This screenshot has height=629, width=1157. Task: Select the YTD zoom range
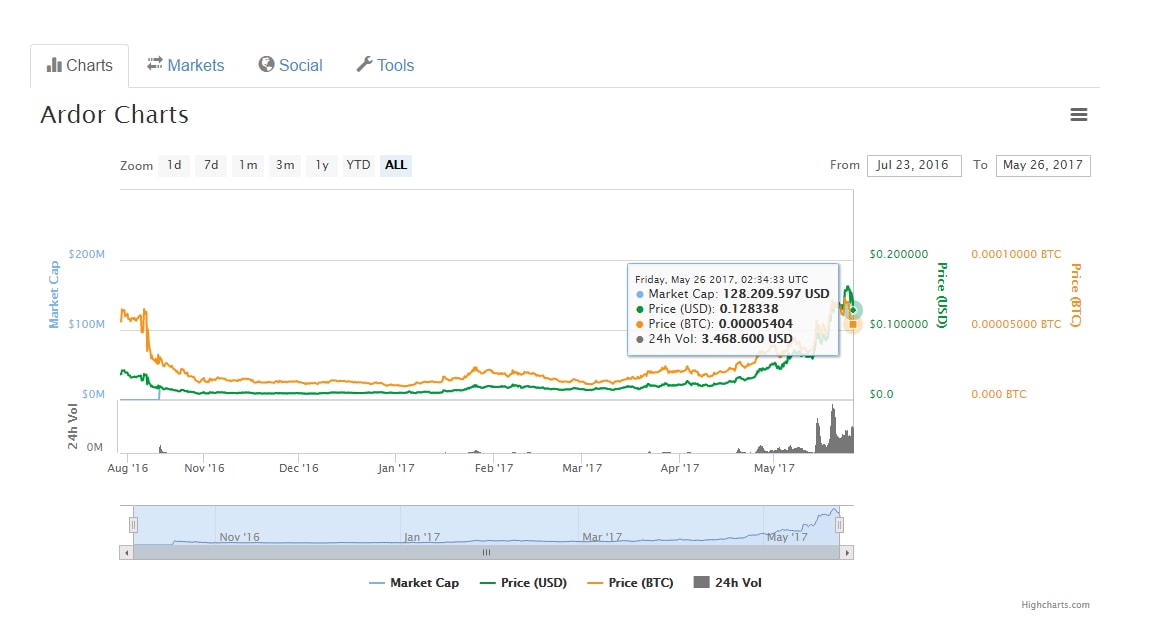coord(359,165)
